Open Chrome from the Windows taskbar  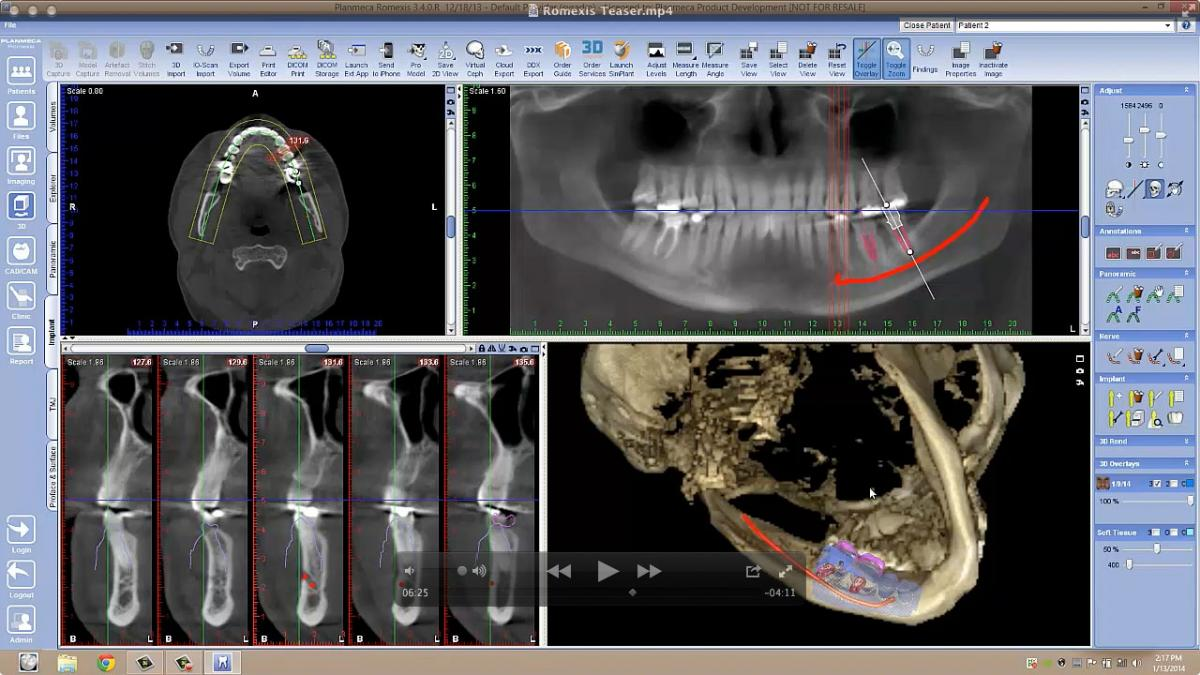click(x=106, y=662)
